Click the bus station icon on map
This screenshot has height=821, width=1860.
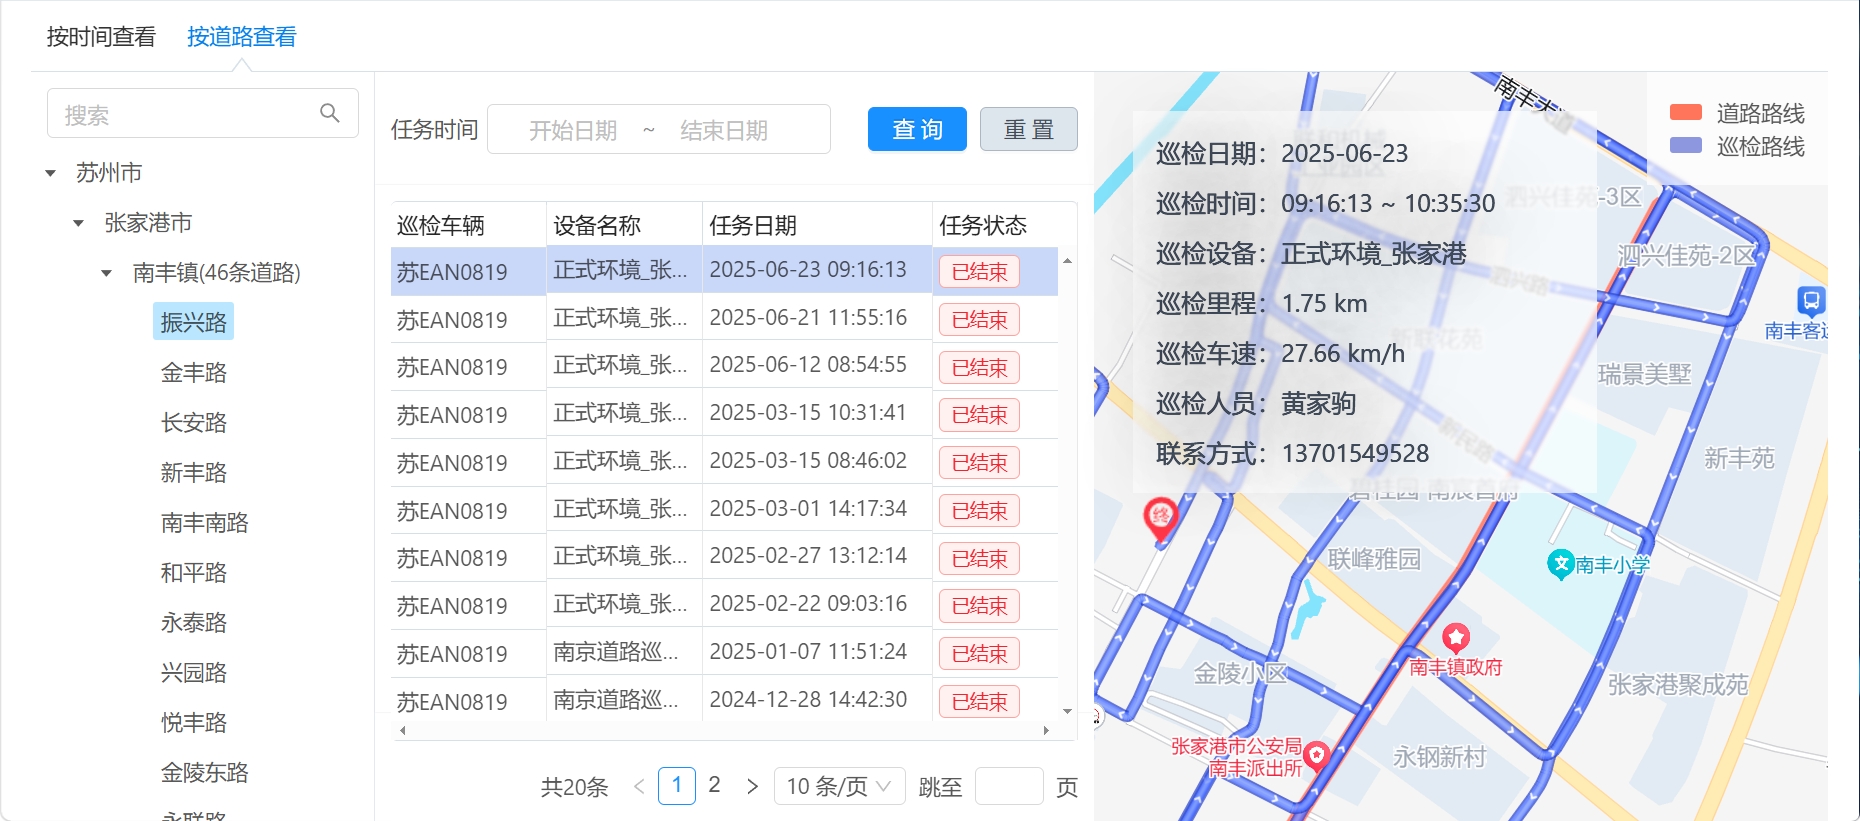(x=1811, y=300)
